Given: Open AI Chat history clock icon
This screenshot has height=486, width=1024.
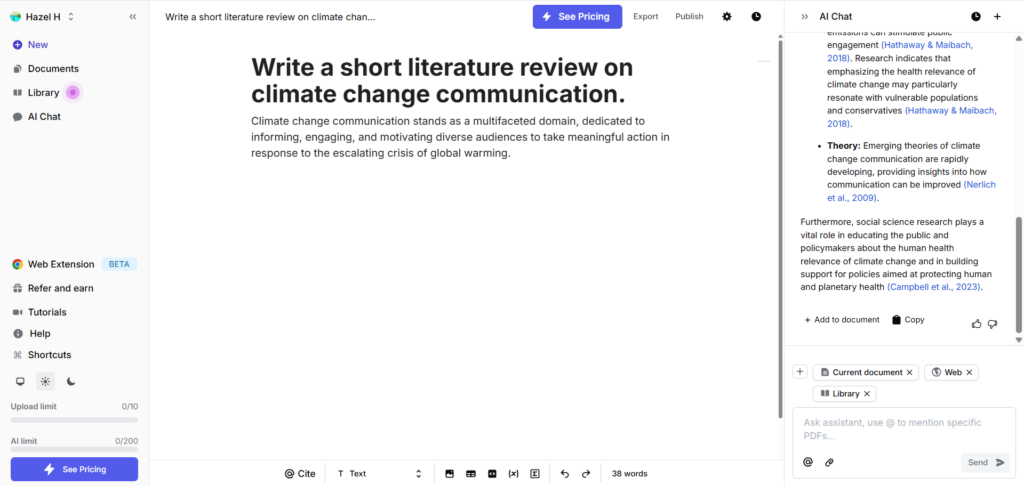Looking at the screenshot, I should coord(976,17).
